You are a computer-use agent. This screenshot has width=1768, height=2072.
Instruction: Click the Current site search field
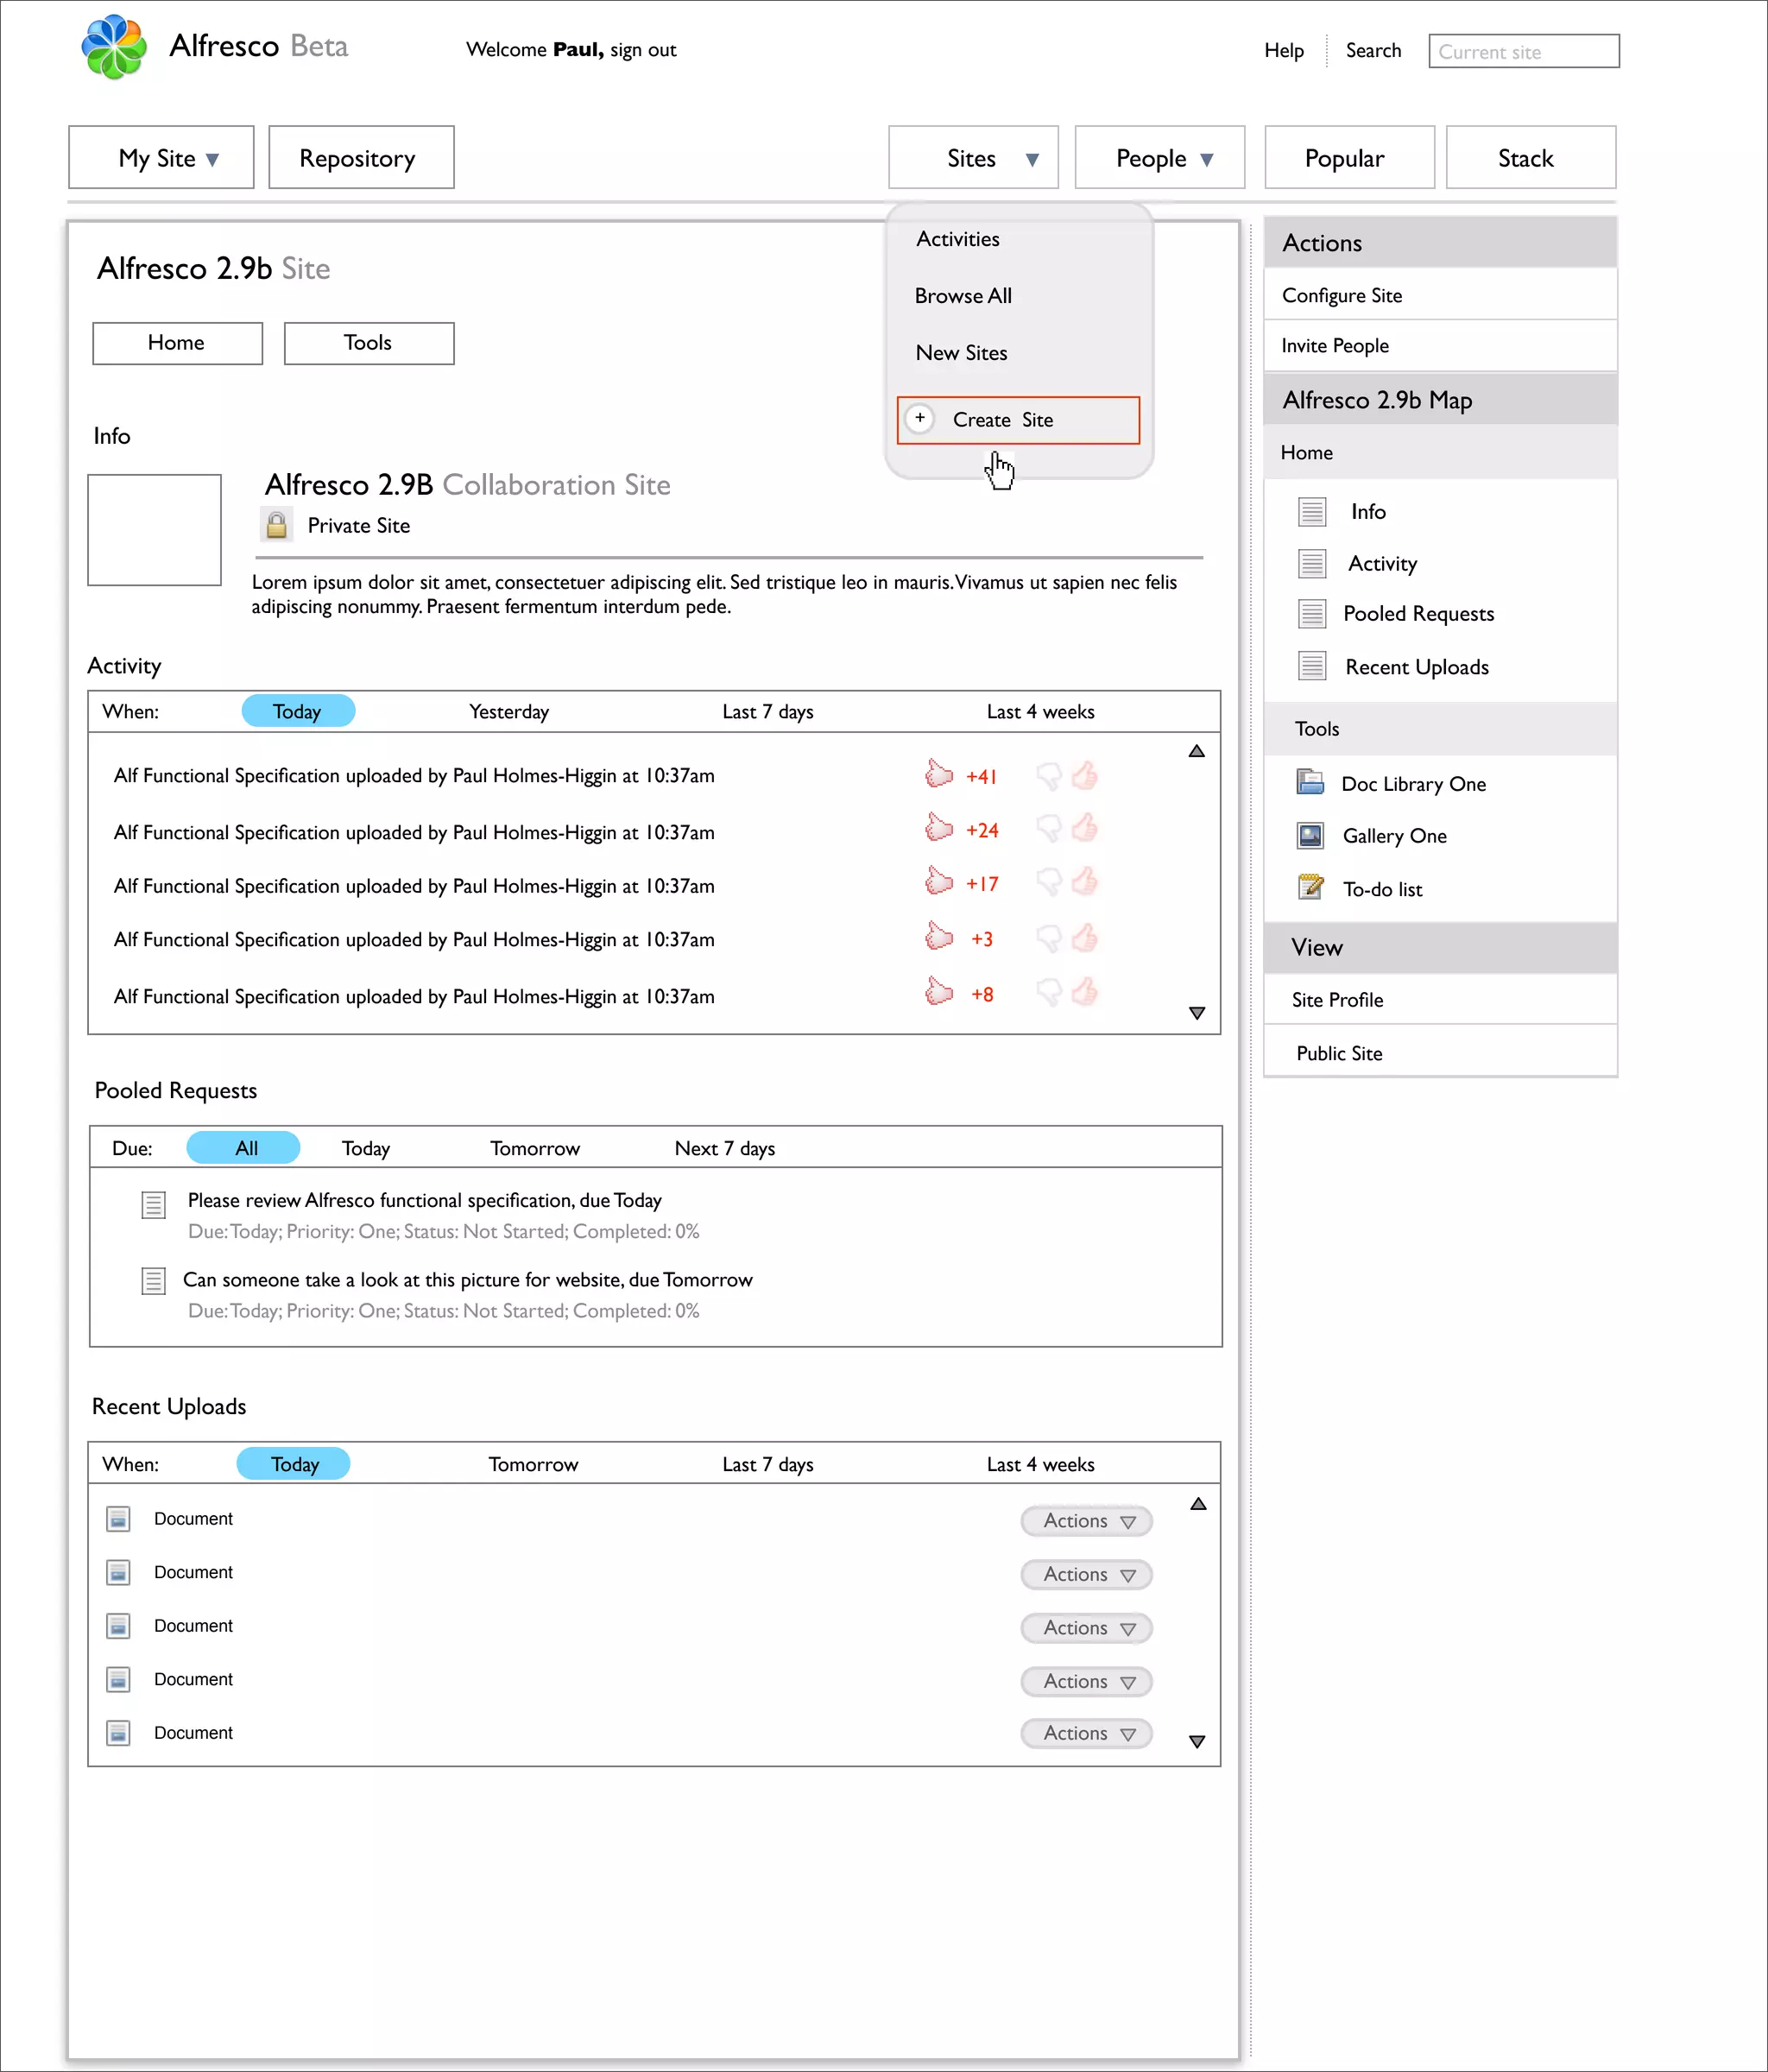(x=1524, y=51)
